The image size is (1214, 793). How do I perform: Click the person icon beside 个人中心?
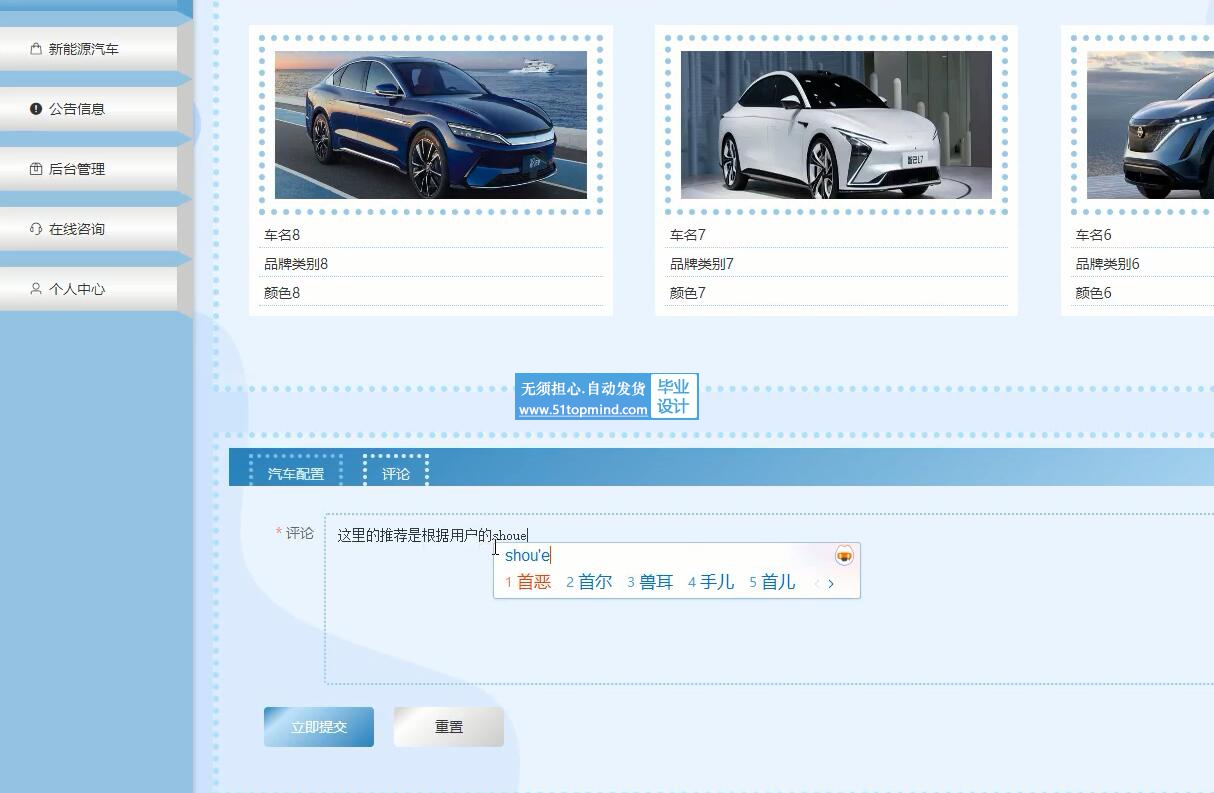click(36, 288)
